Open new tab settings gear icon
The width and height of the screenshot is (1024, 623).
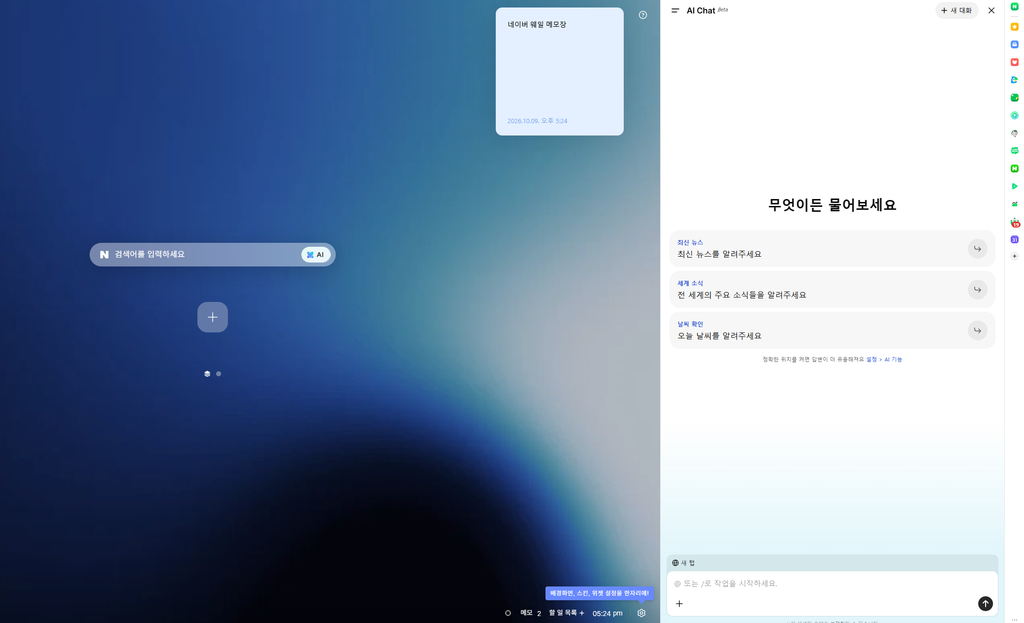click(641, 613)
